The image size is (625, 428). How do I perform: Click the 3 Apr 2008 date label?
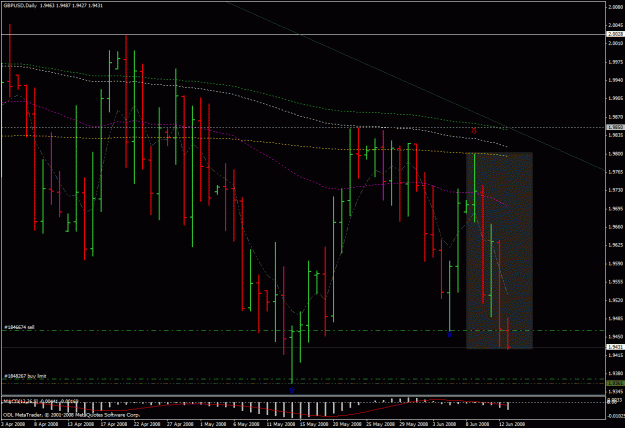click(x=13, y=424)
